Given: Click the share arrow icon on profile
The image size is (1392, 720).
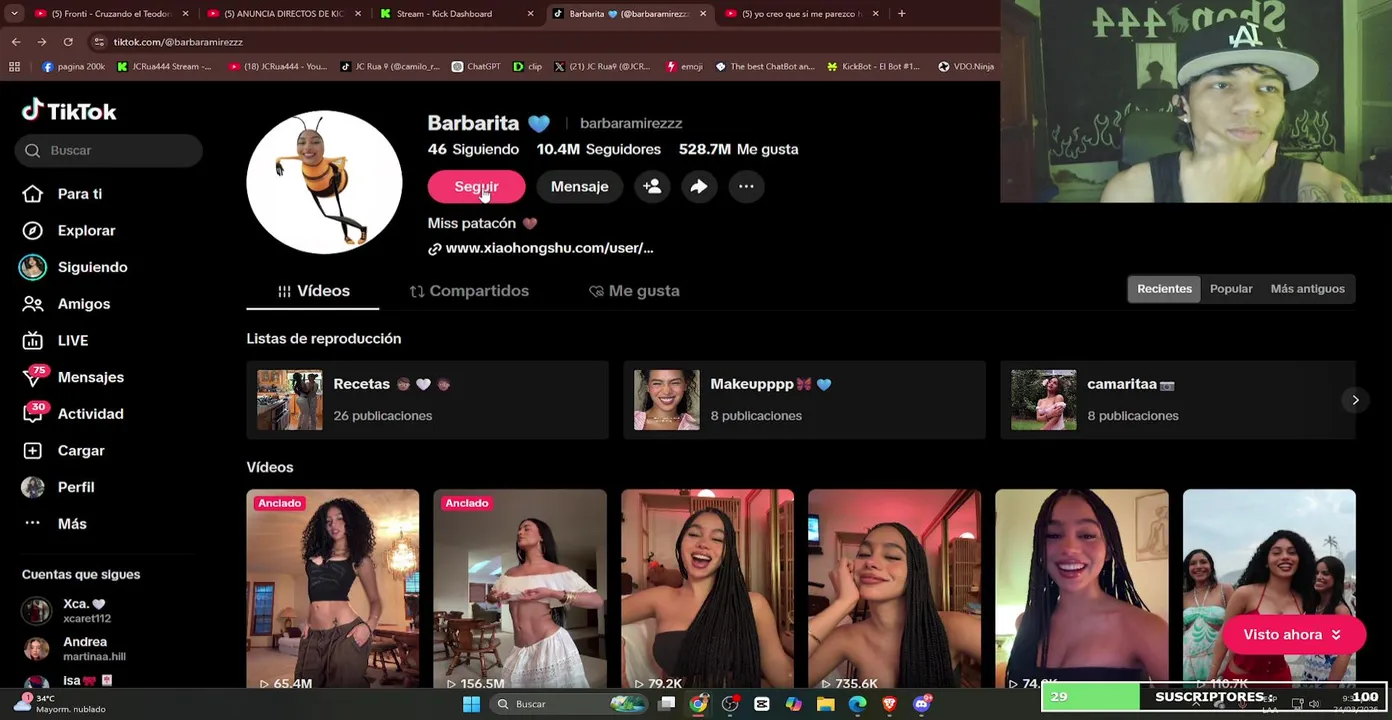Looking at the screenshot, I should tap(699, 187).
